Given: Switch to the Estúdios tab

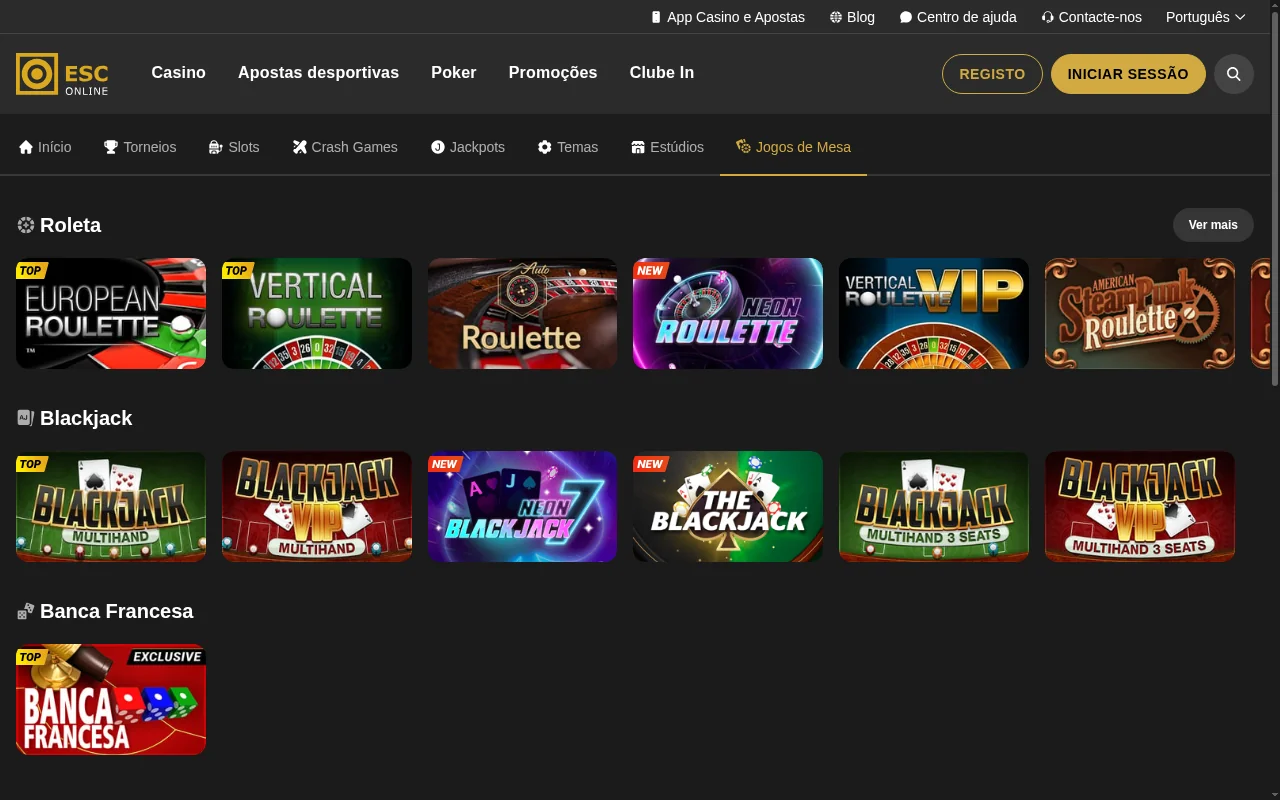Looking at the screenshot, I should (667, 147).
